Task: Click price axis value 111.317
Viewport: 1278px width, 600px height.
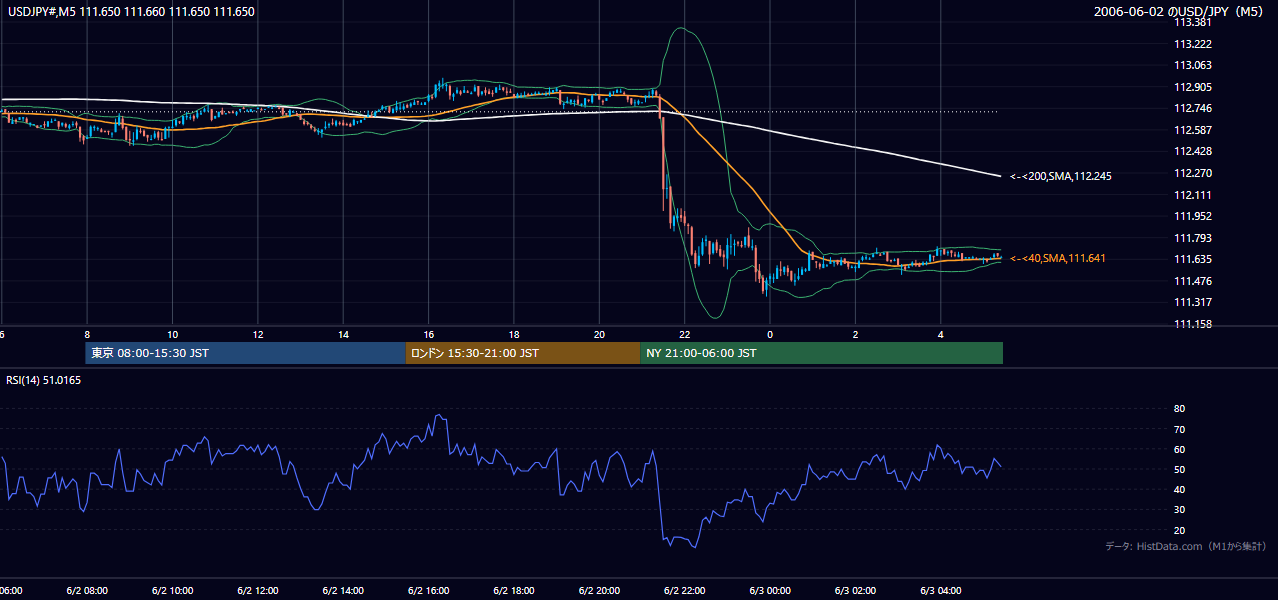Action: (1193, 302)
